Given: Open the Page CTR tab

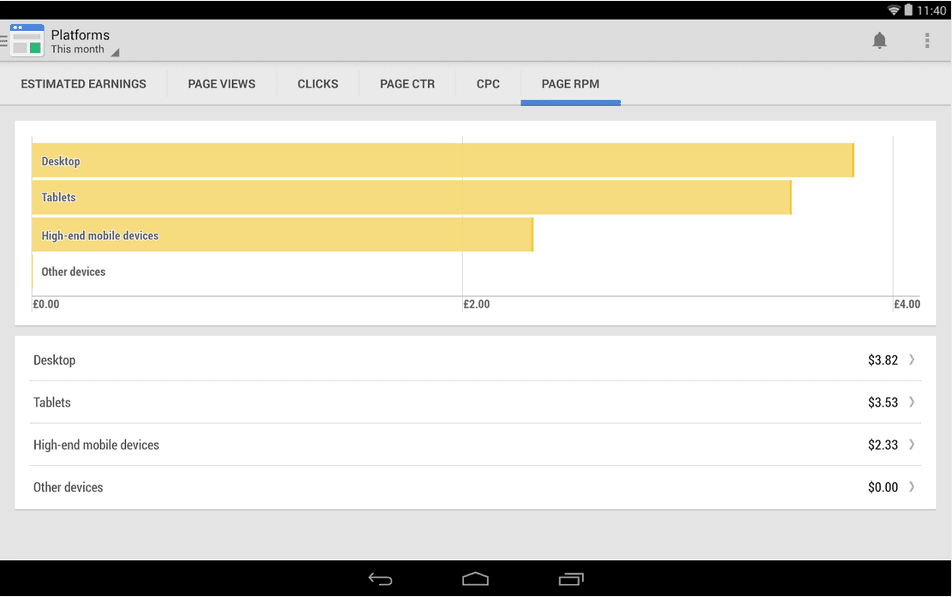Looking at the screenshot, I should pos(407,84).
